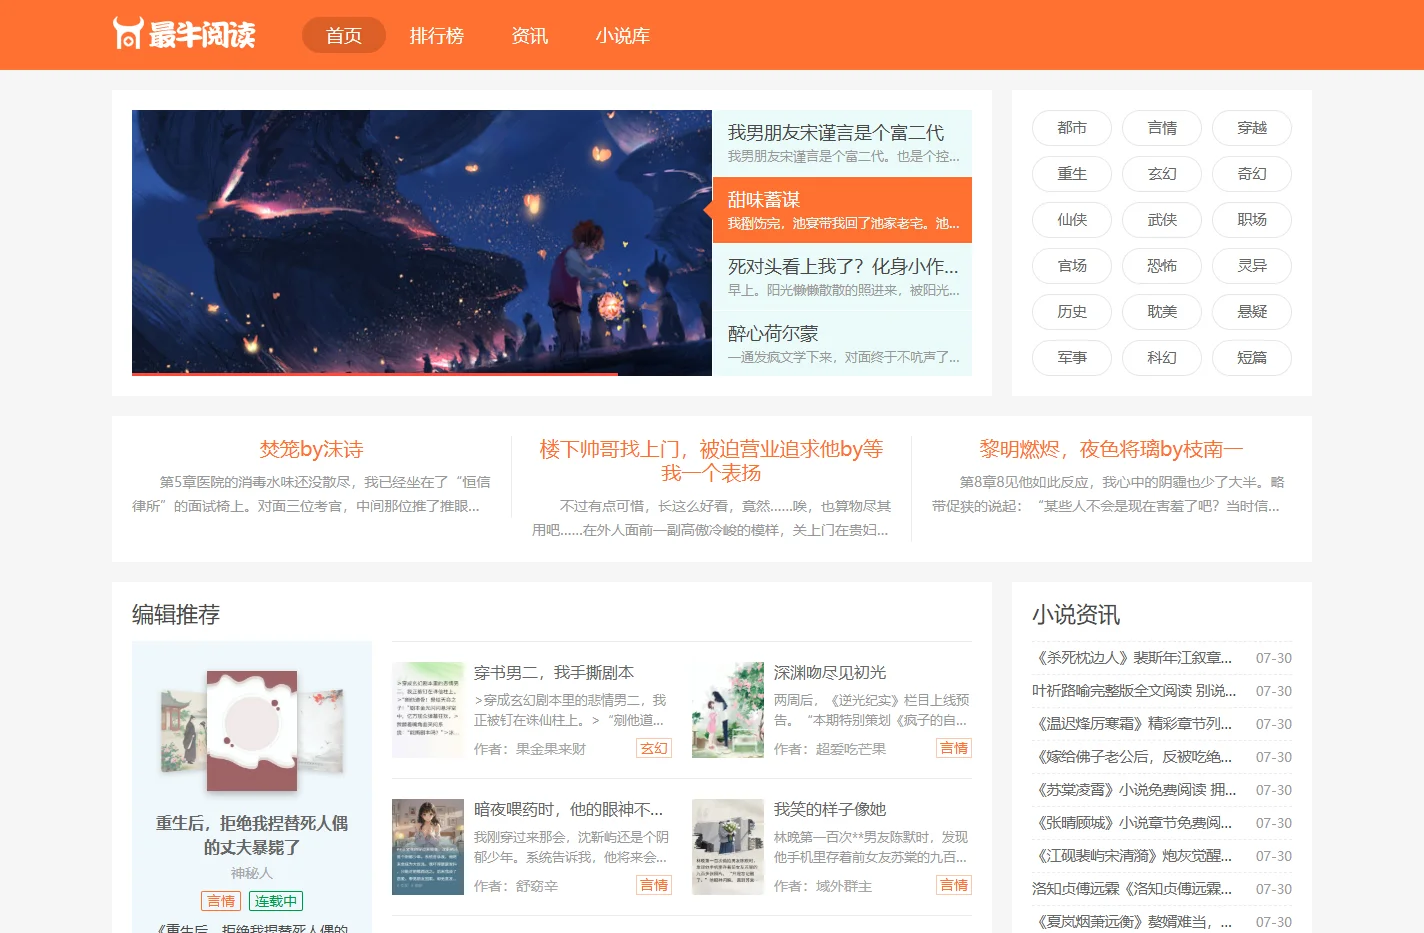Open the cover thumbnail of 我笑的样子像她

(x=728, y=847)
